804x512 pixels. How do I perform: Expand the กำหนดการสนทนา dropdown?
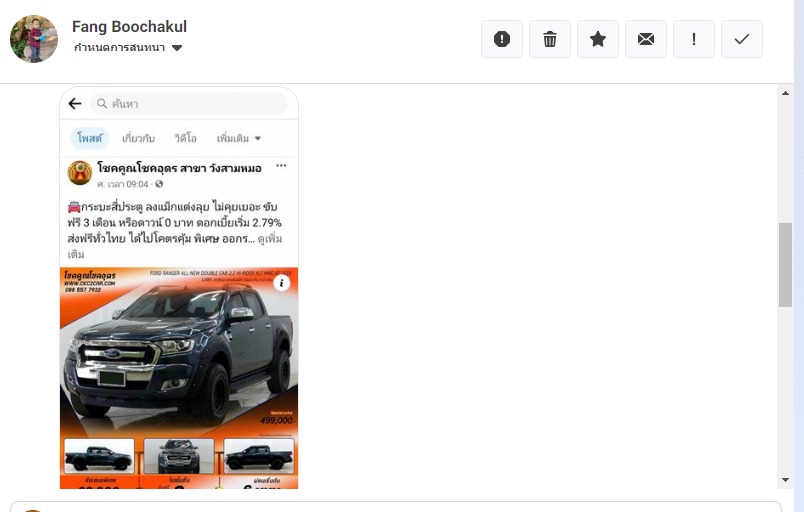[128, 48]
